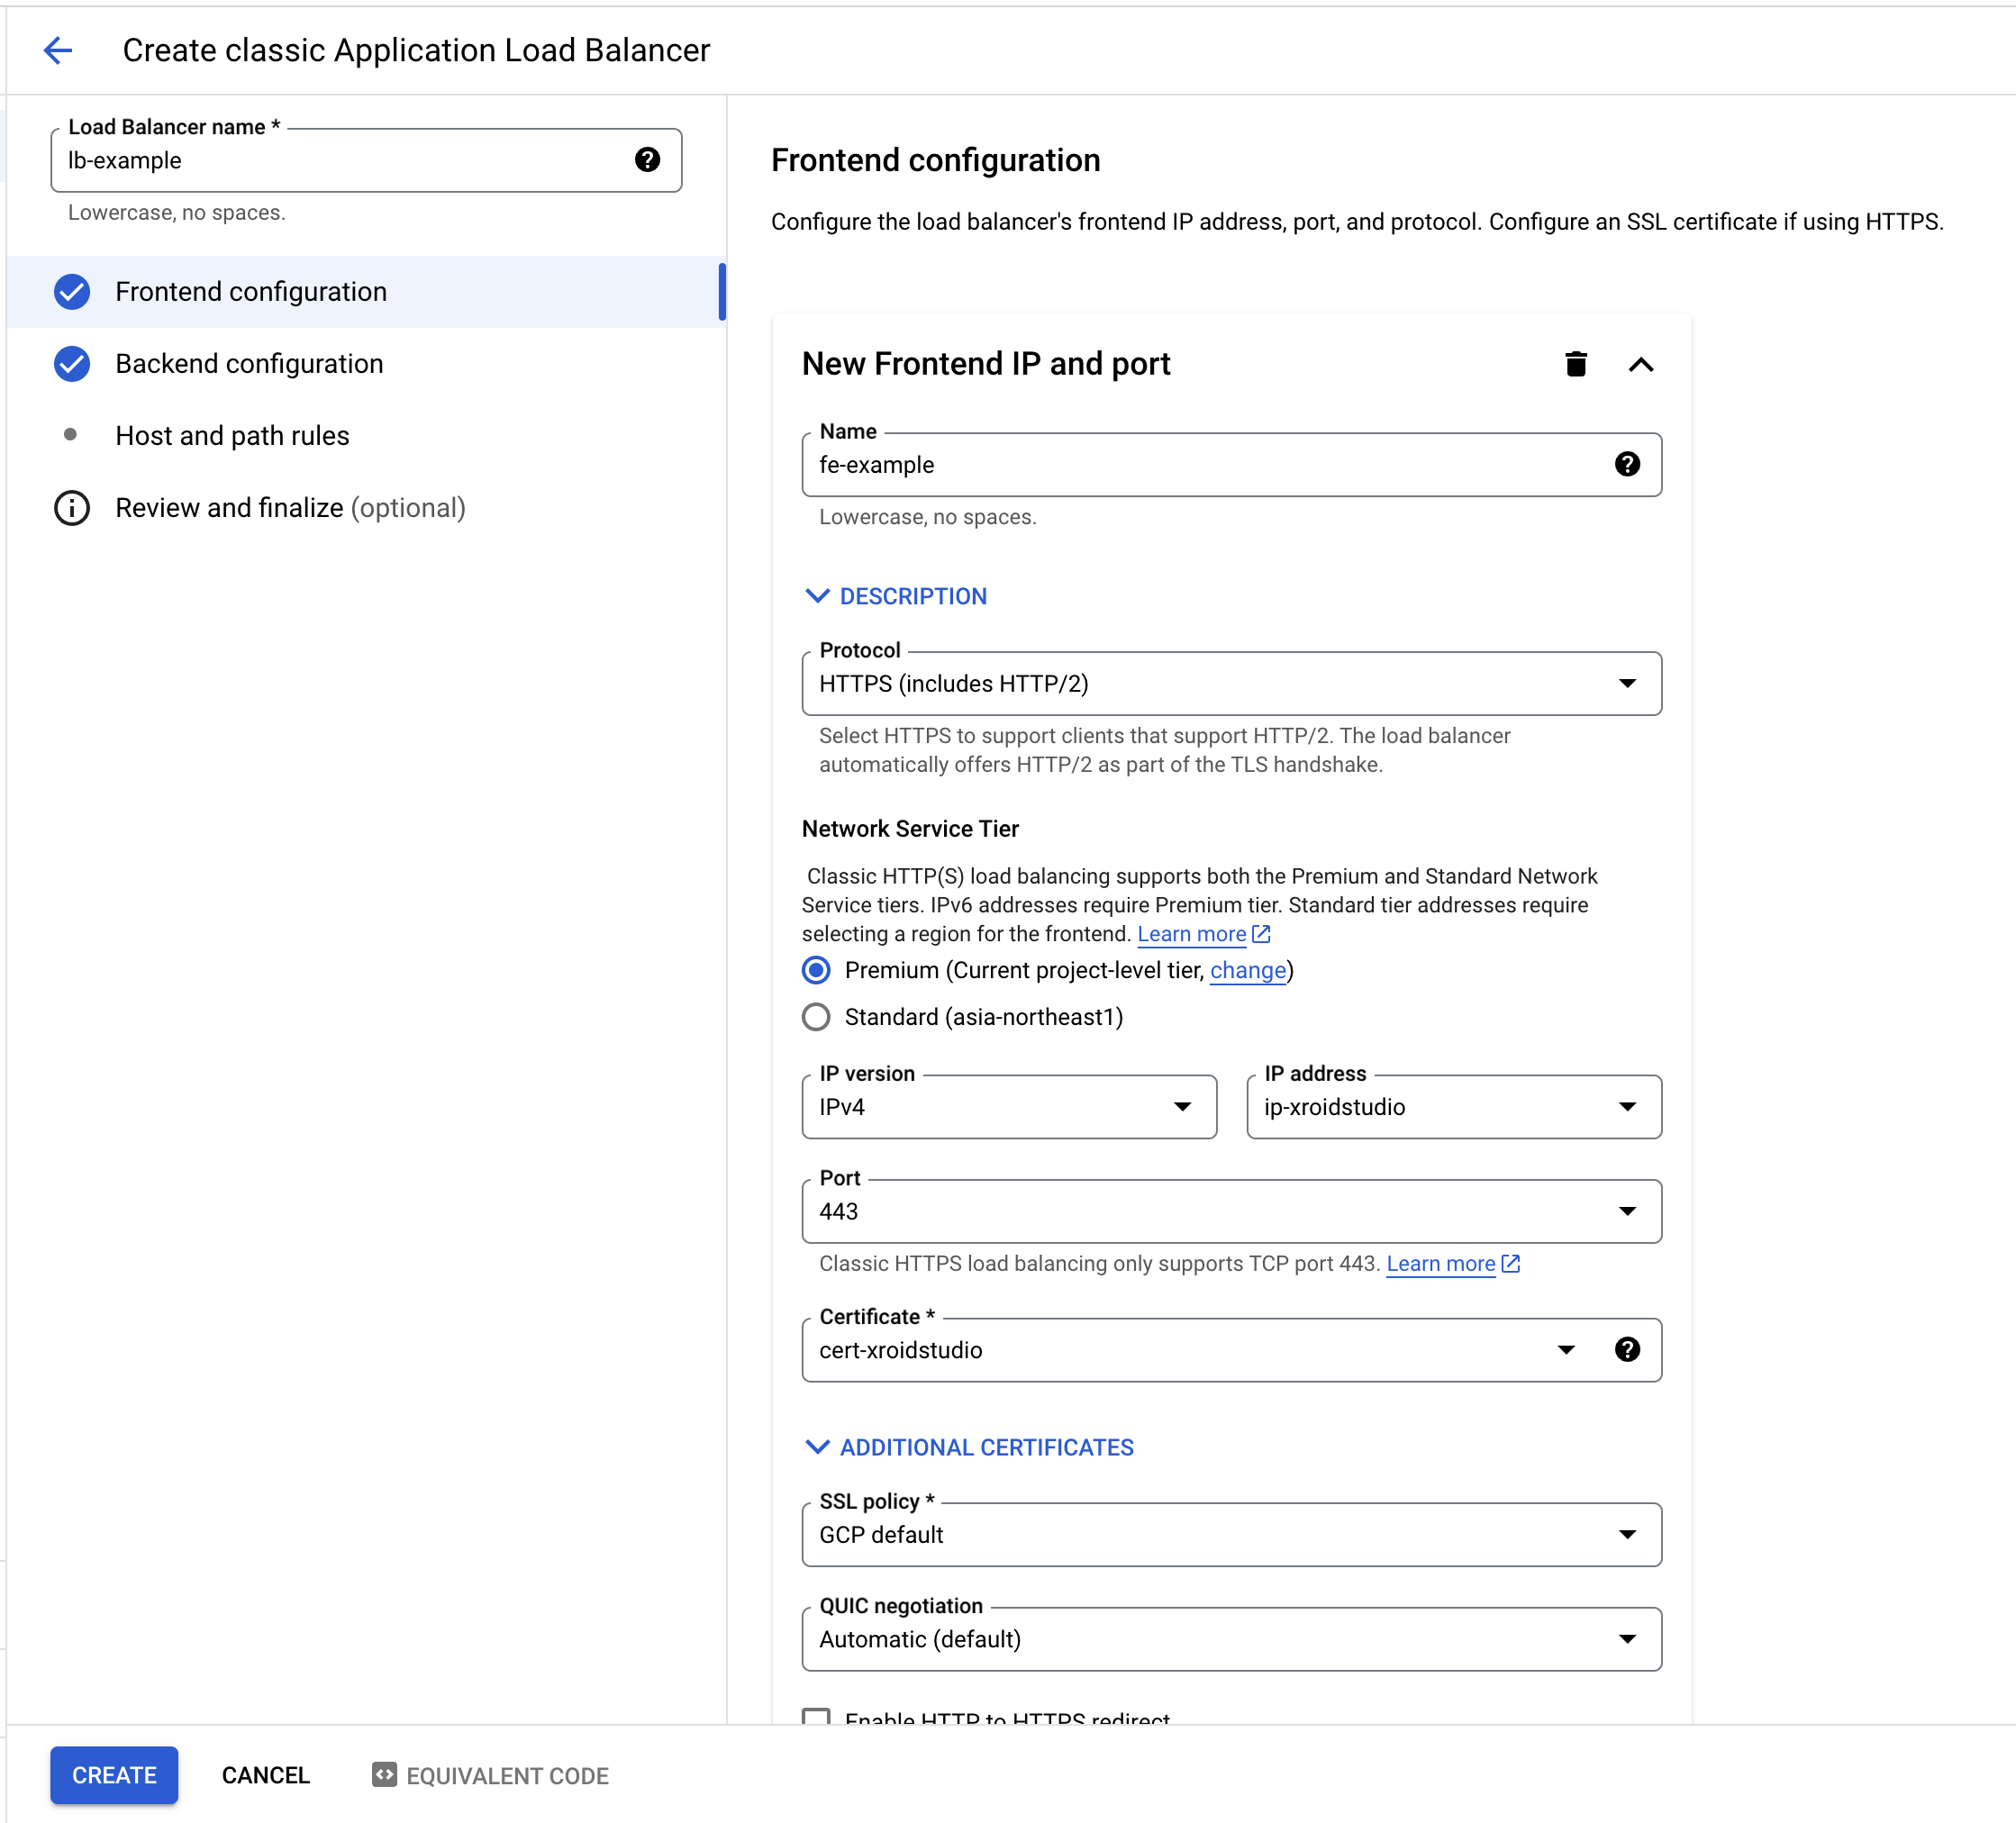
Task: Select Standard (asia-northeast1) tier radio
Action: coord(816,1017)
